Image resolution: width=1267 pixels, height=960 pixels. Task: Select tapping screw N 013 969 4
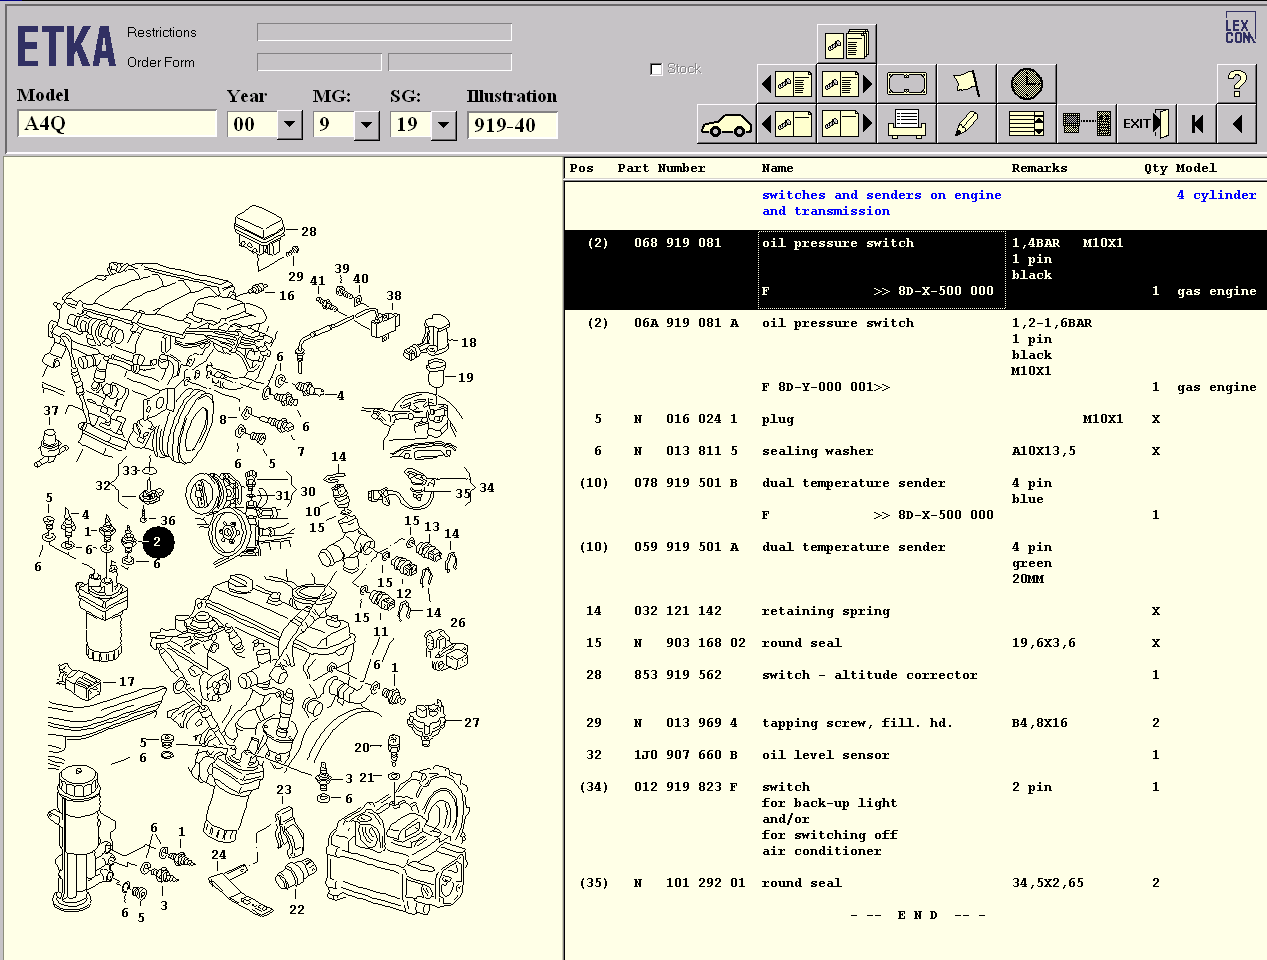pos(915,723)
